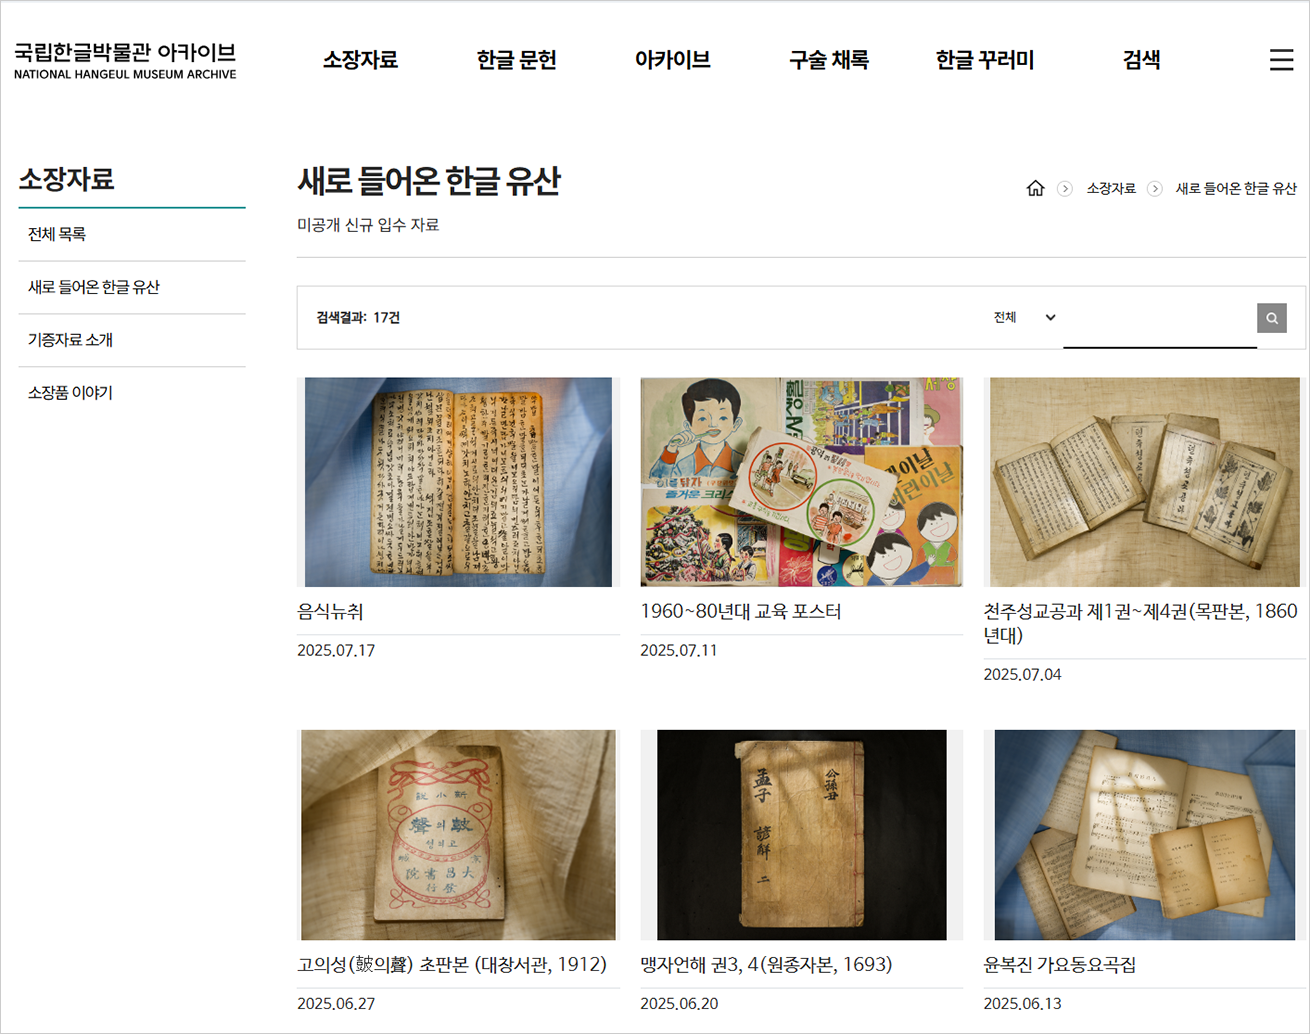Go to 한글 꾸러미 menu

click(x=984, y=60)
